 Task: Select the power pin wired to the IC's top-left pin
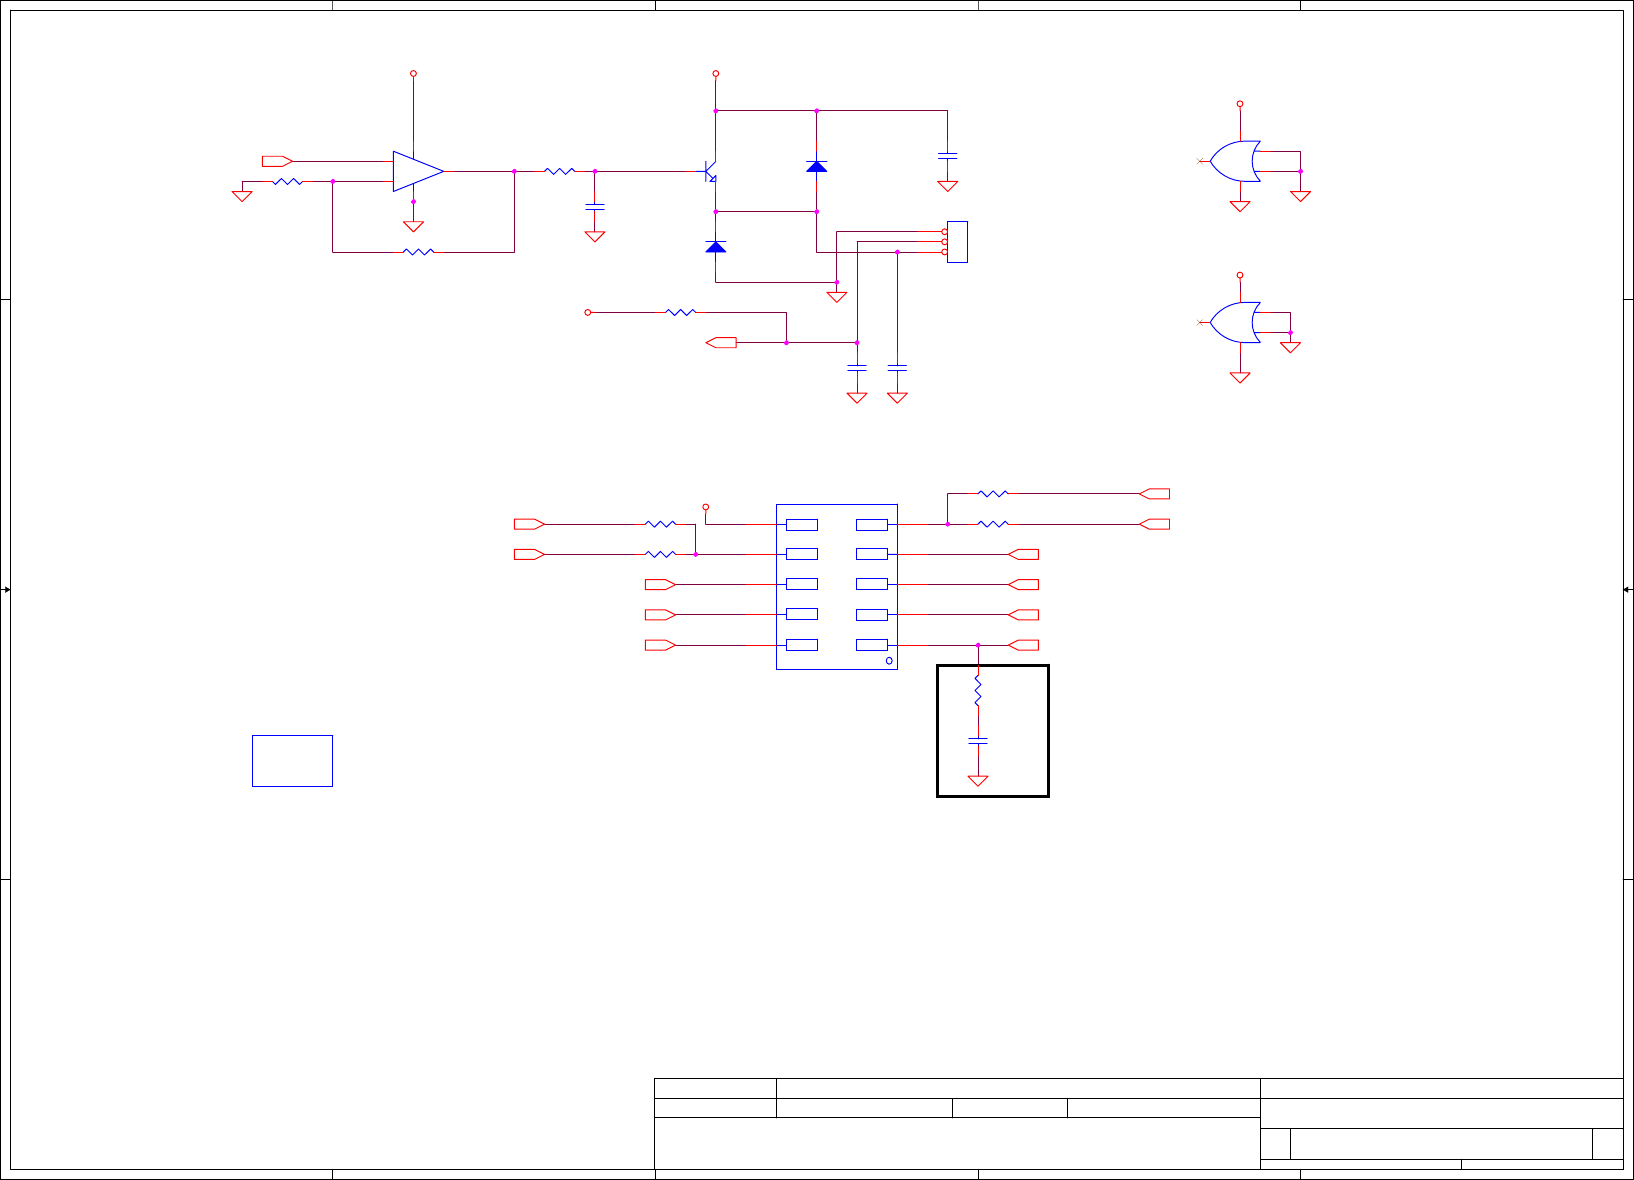click(706, 507)
